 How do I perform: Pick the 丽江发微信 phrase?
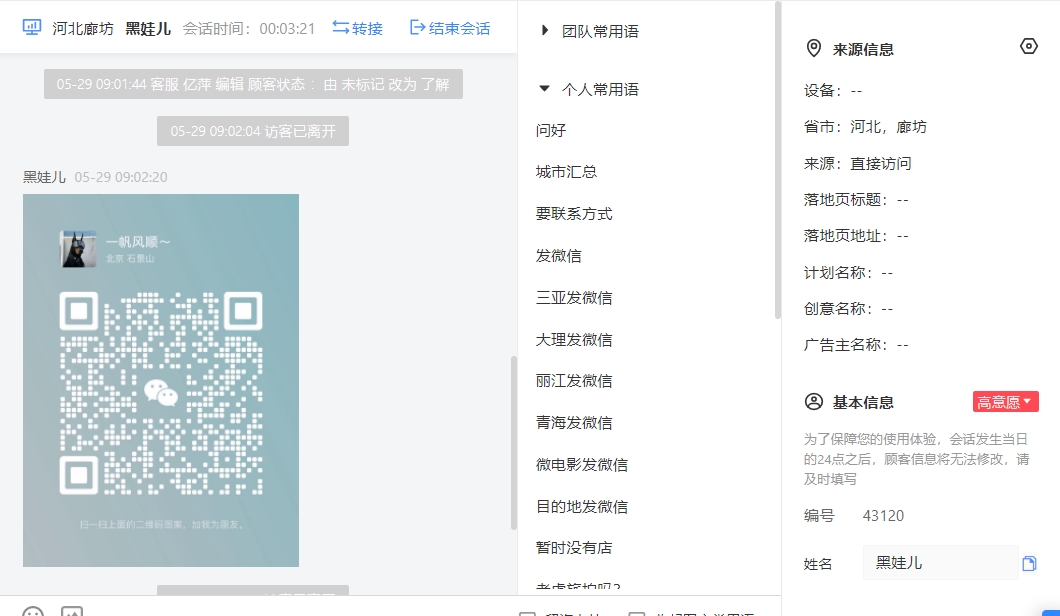[x=574, y=381]
